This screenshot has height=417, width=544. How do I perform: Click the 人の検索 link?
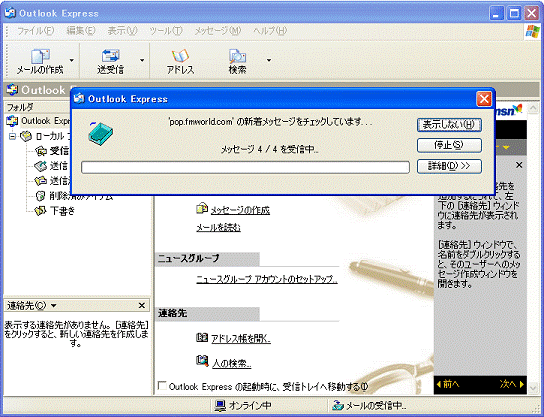click(x=231, y=363)
